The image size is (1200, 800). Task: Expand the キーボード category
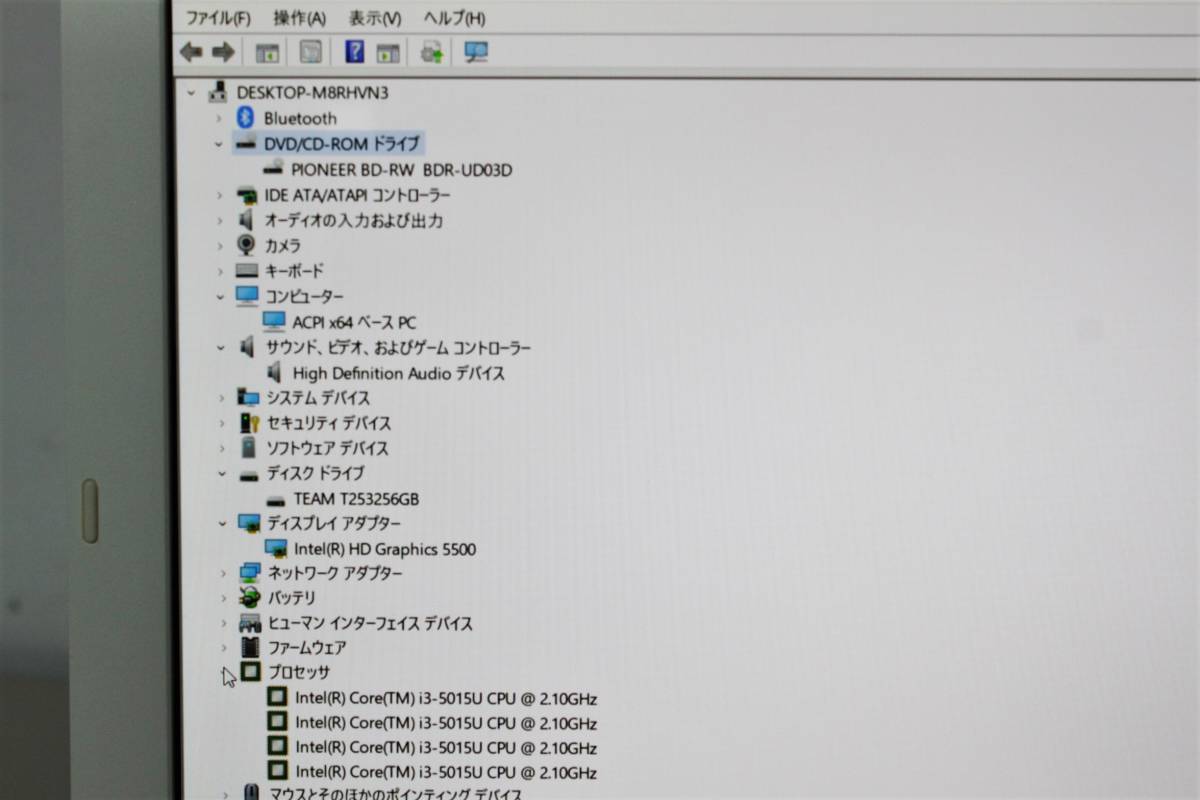tap(220, 271)
